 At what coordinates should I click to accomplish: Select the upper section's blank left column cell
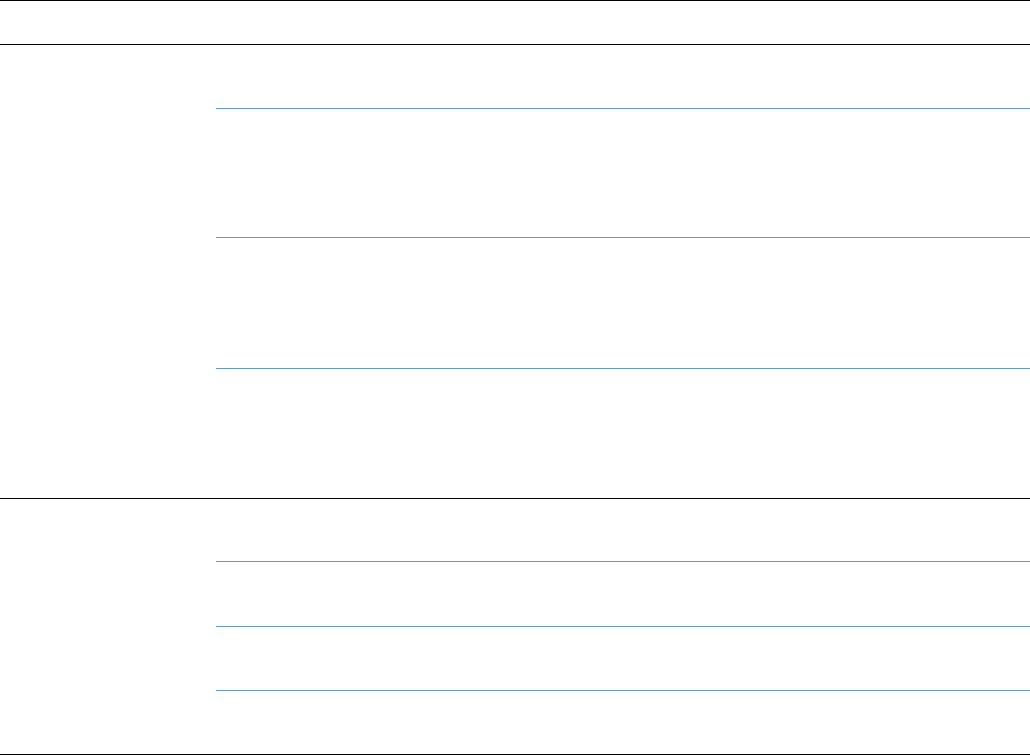tap(108, 271)
